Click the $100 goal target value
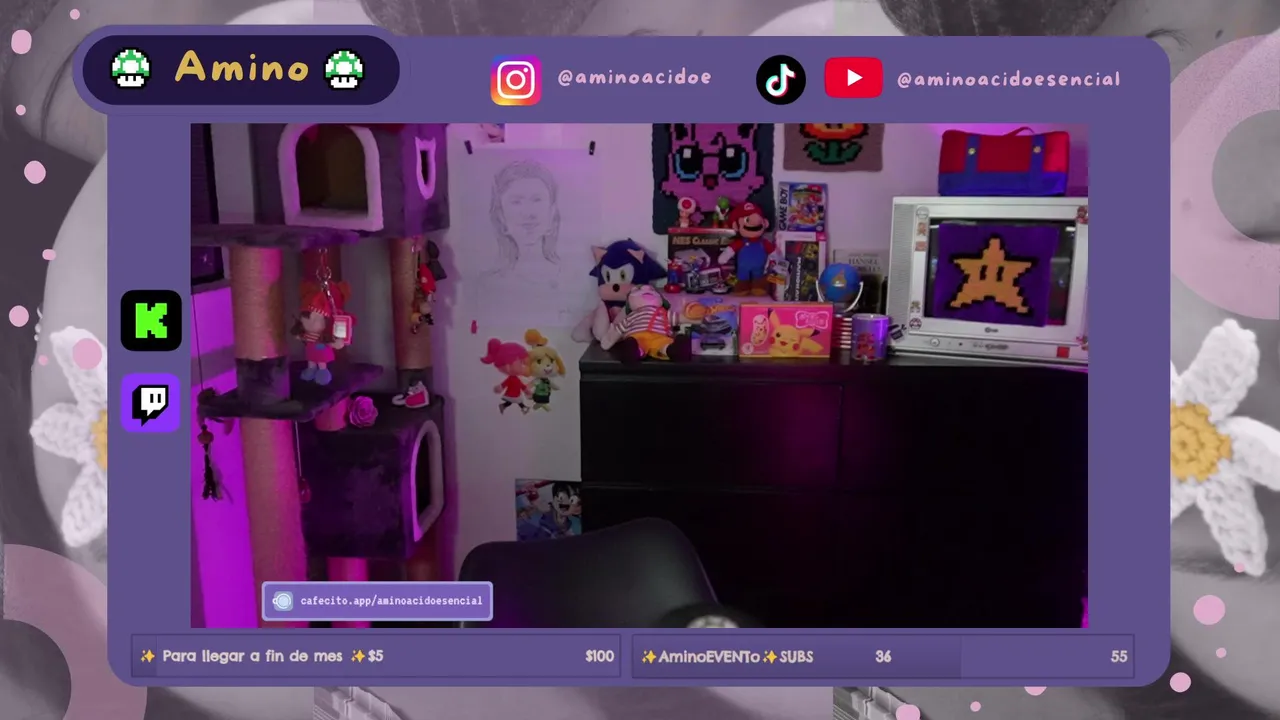 point(599,657)
